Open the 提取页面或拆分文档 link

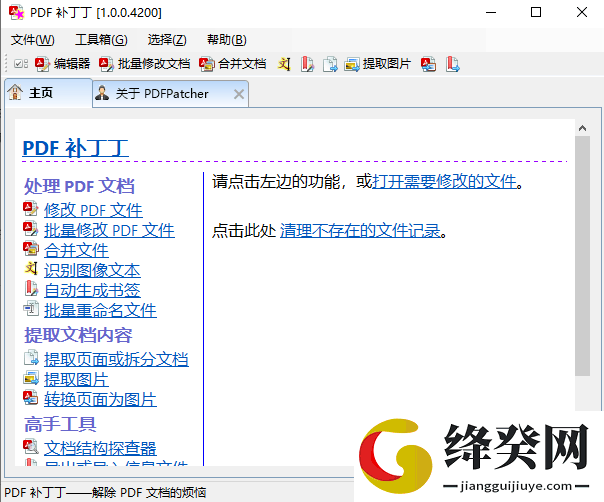pyautogui.click(x=116, y=359)
